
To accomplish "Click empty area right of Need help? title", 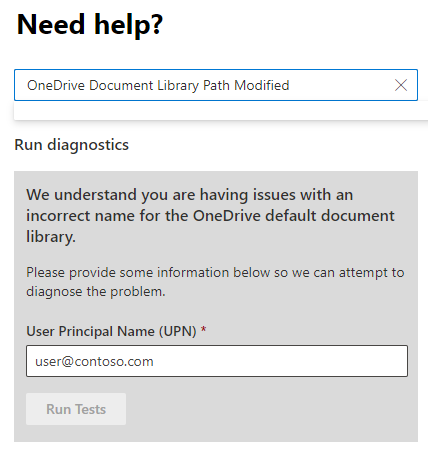I will [x=293, y=25].
